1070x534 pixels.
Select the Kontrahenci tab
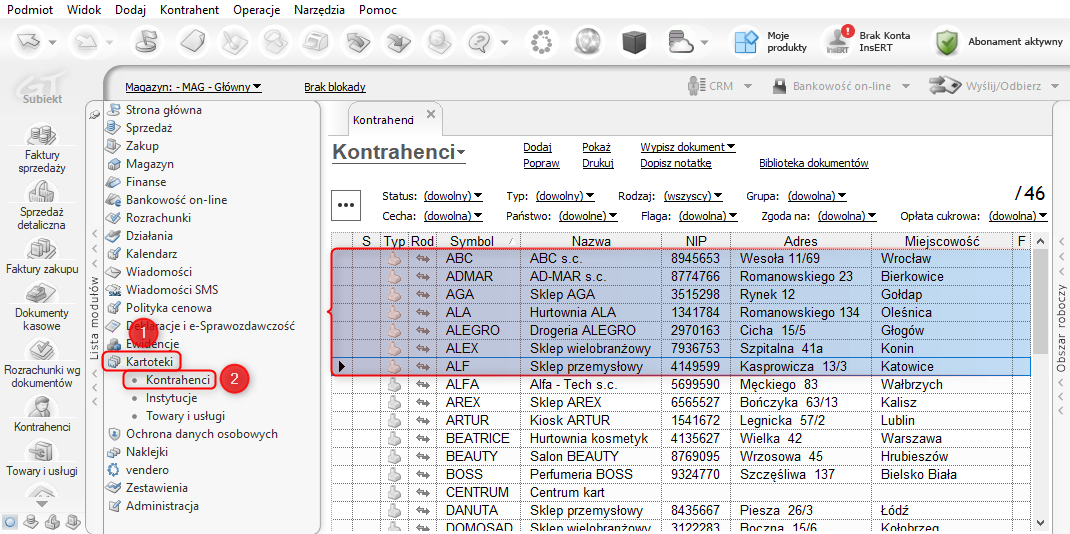pos(384,119)
